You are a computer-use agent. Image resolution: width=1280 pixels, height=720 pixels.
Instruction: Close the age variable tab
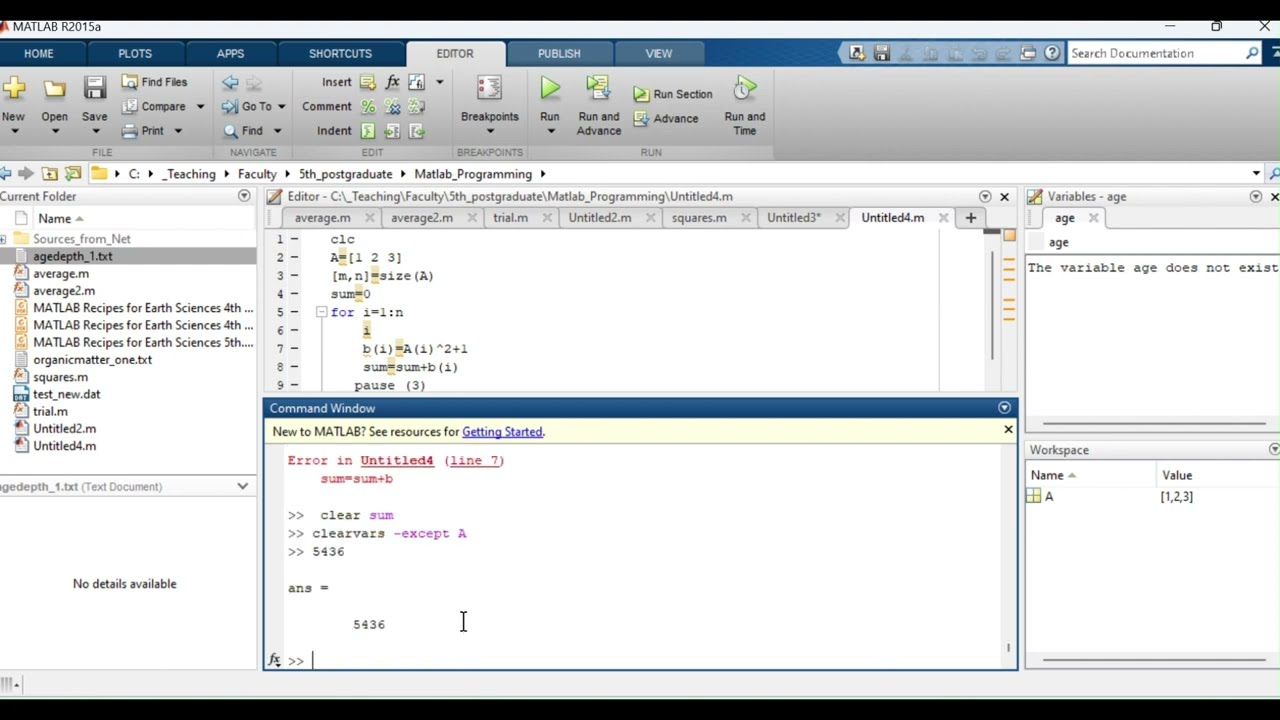pyautogui.click(x=1093, y=218)
